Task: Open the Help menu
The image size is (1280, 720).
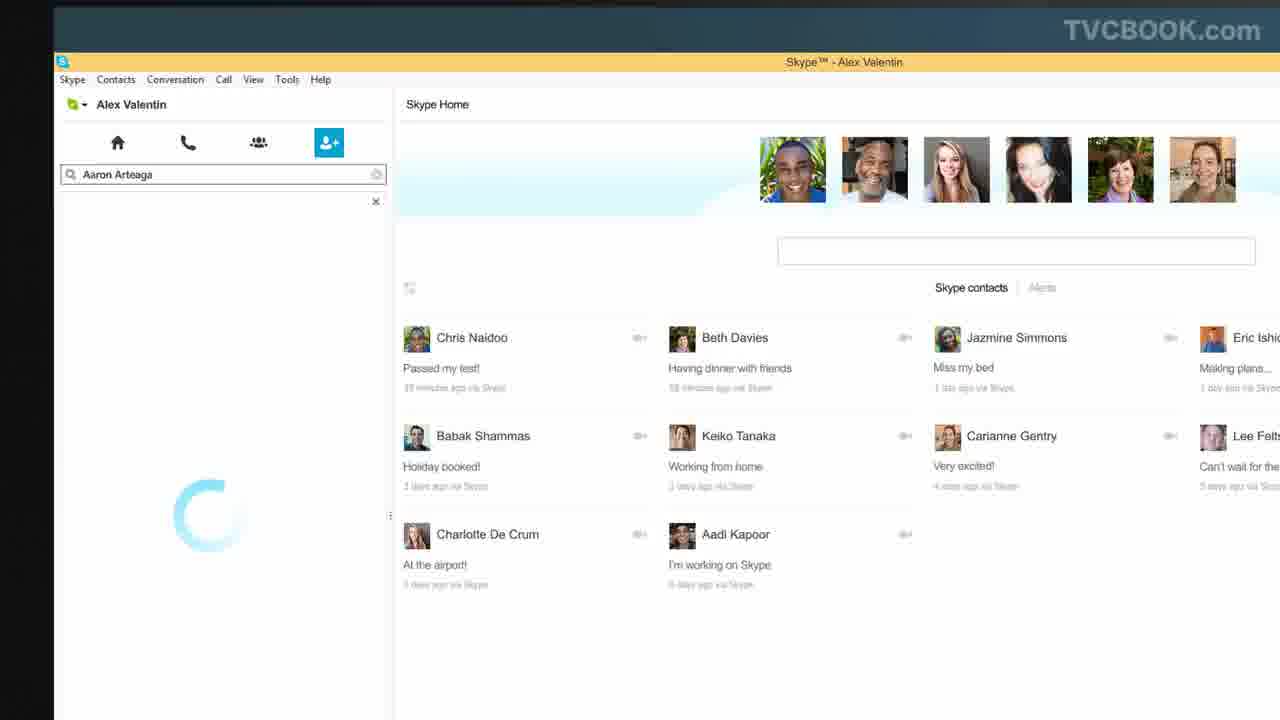Action: (320, 79)
